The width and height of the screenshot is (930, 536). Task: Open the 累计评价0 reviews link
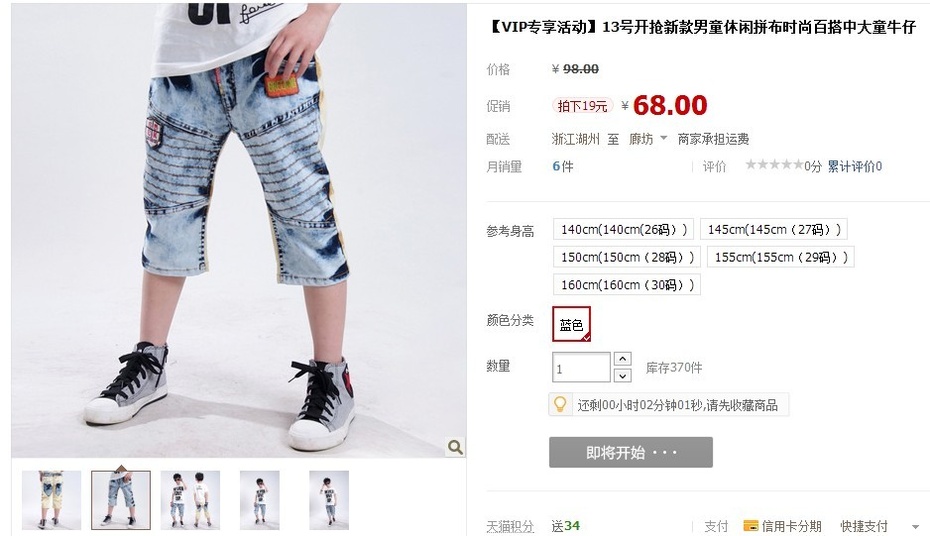tap(855, 167)
